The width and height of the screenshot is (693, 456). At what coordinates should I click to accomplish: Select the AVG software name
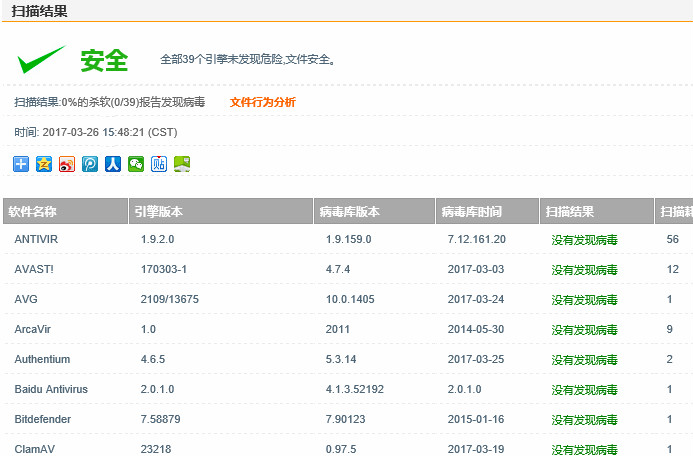26,299
